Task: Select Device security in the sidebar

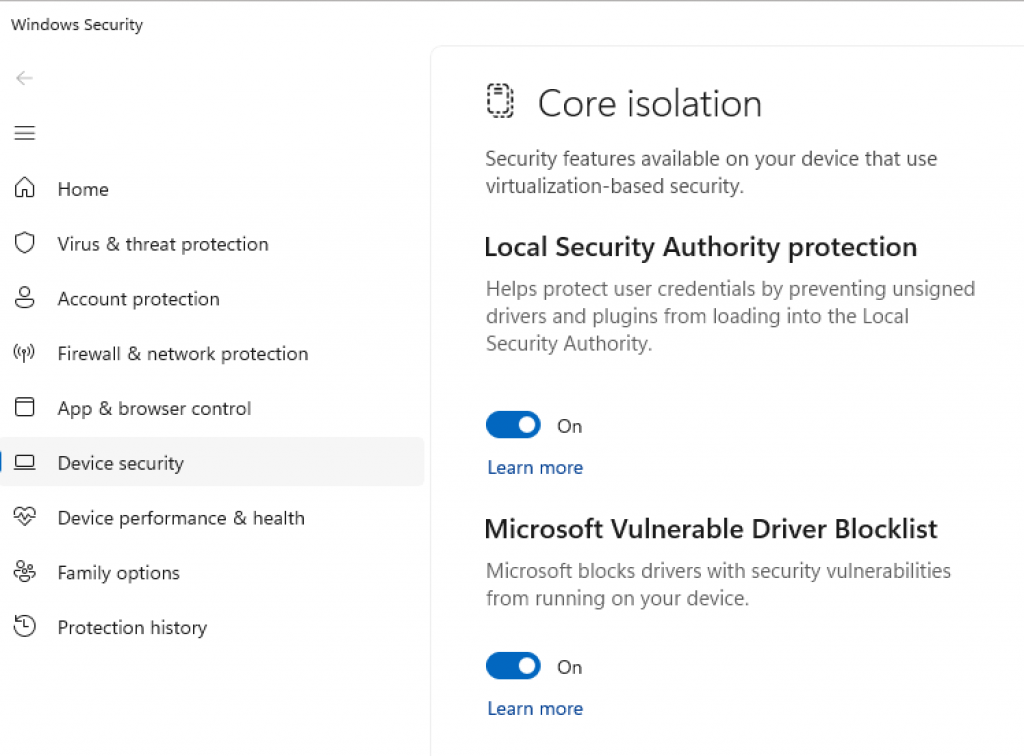Action: click(x=120, y=463)
